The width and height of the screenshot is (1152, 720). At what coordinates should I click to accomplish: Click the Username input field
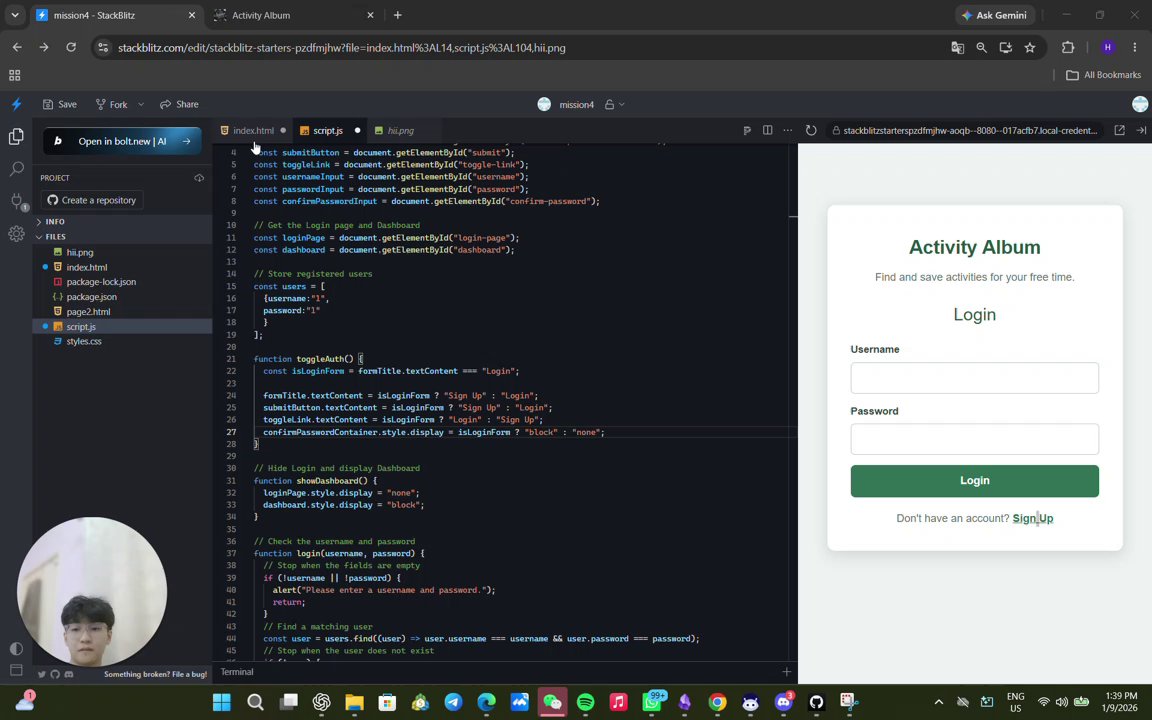[974, 378]
